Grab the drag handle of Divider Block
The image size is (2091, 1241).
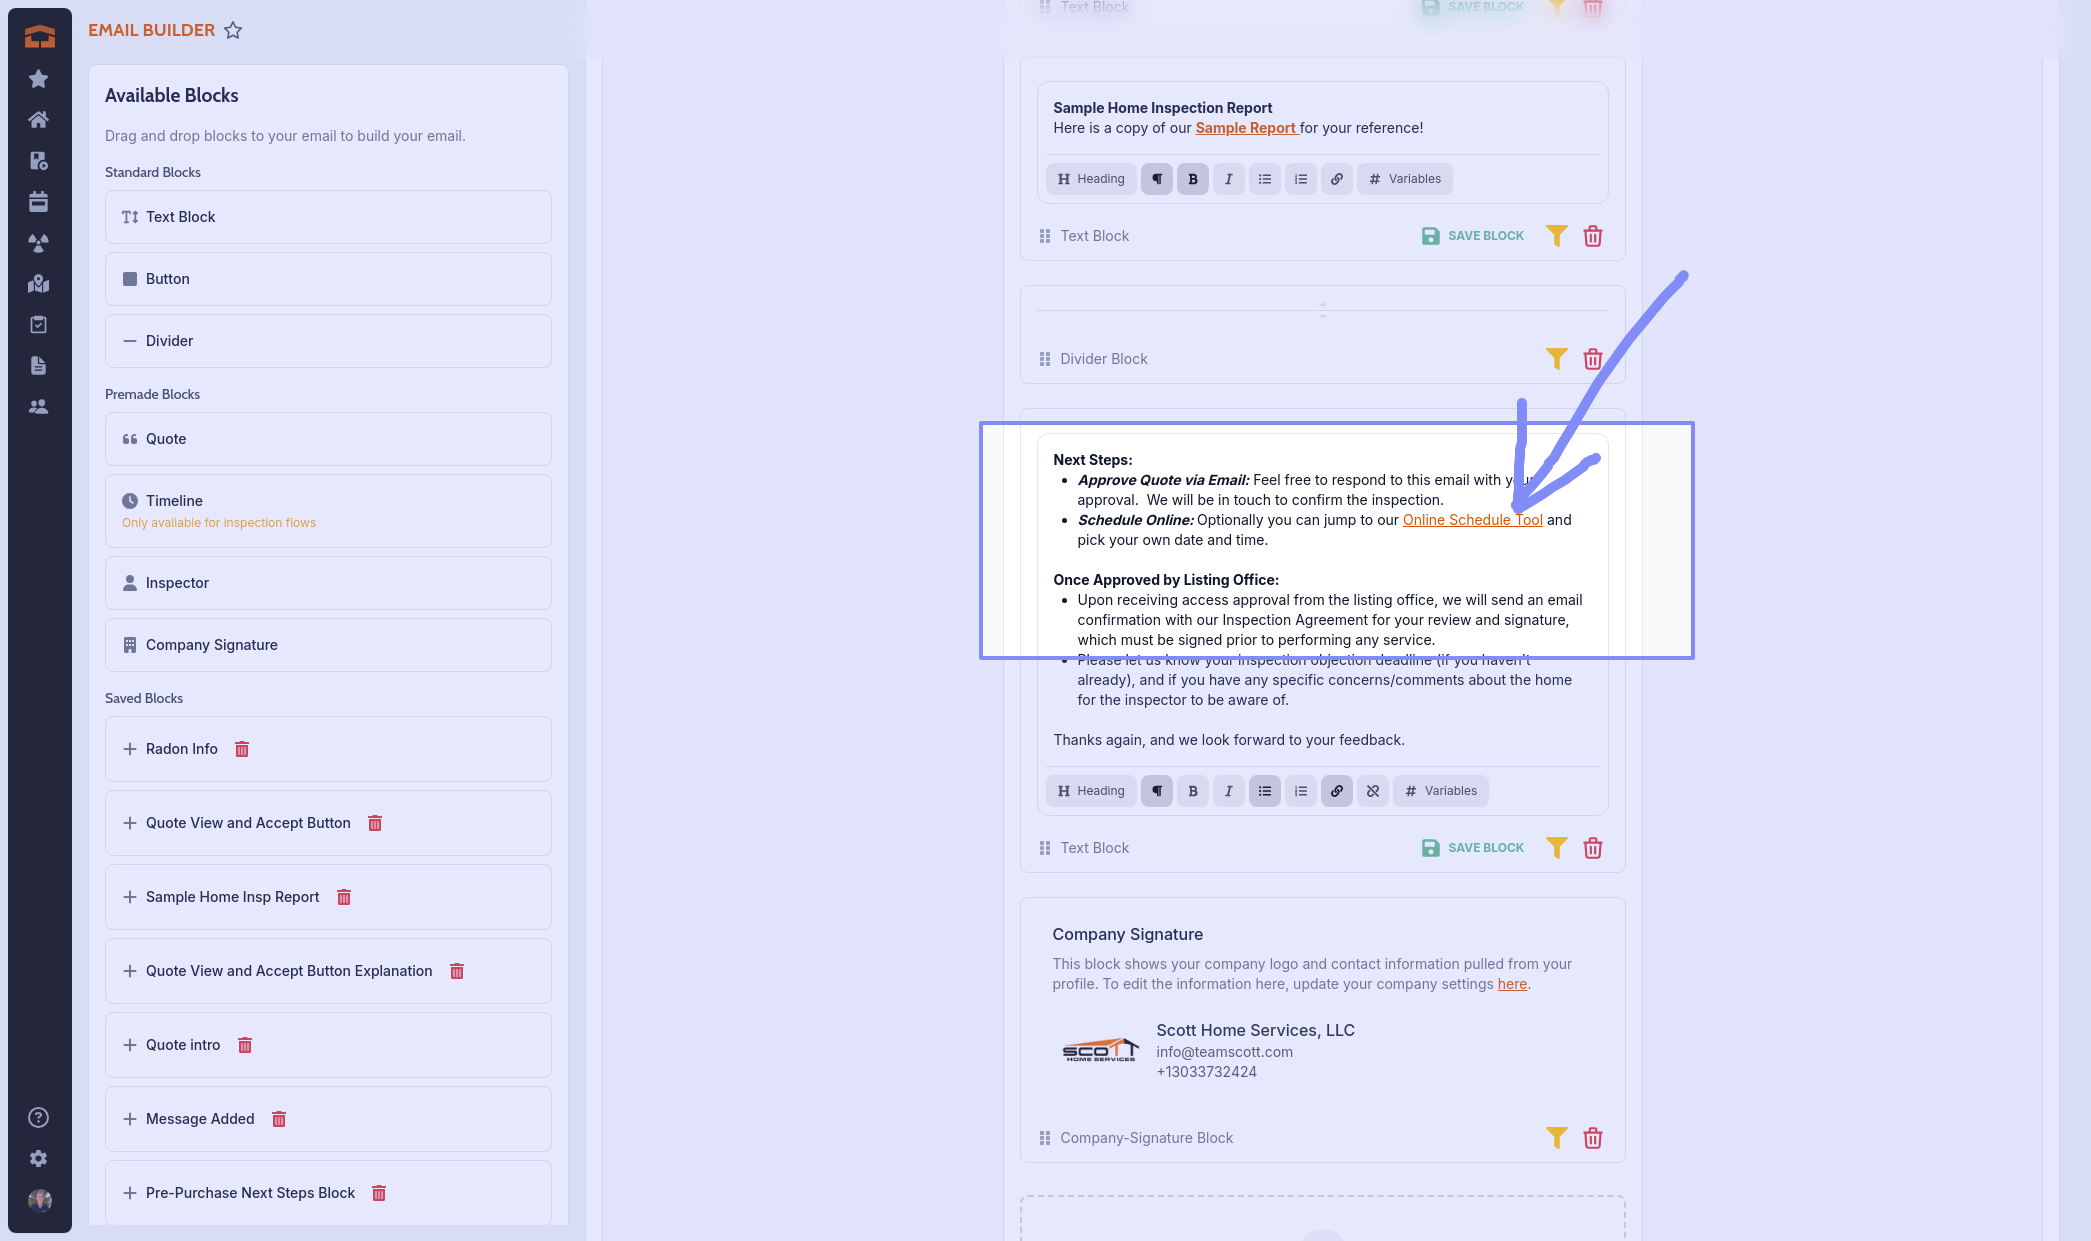pyautogui.click(x=1045, y=359)
